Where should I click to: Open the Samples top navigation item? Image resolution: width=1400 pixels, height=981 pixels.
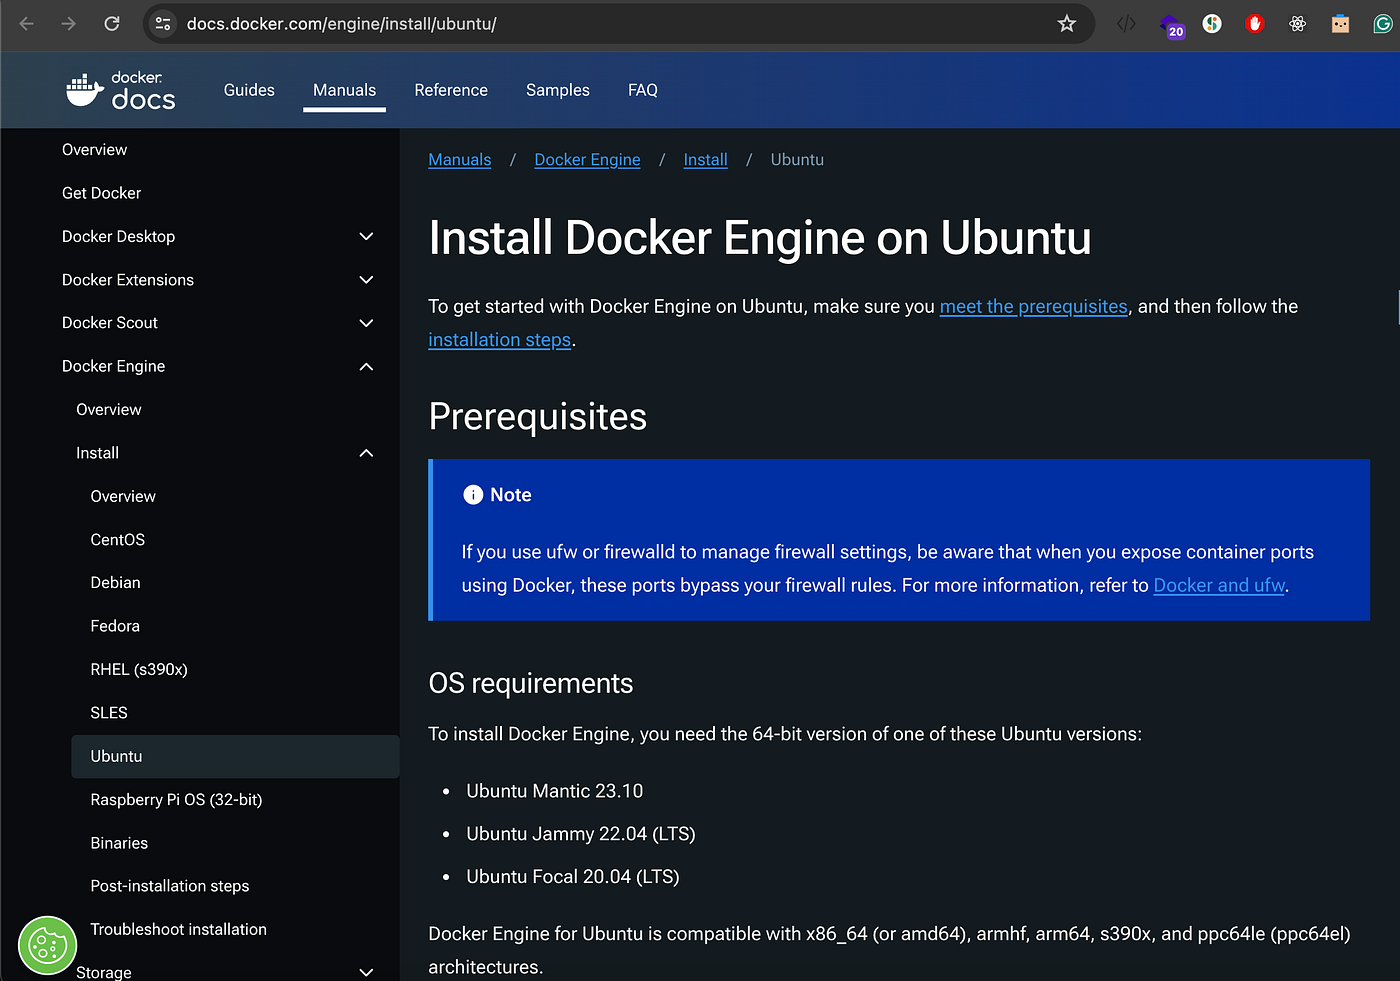click(558, 90)
